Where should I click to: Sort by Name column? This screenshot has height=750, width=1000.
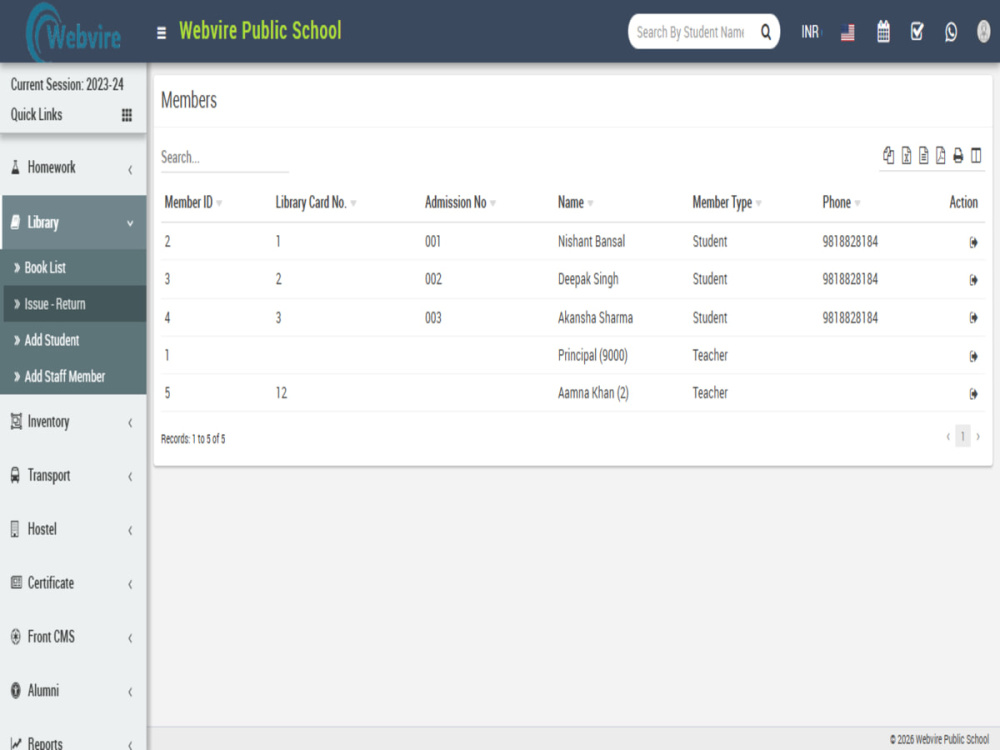[575, 203]
